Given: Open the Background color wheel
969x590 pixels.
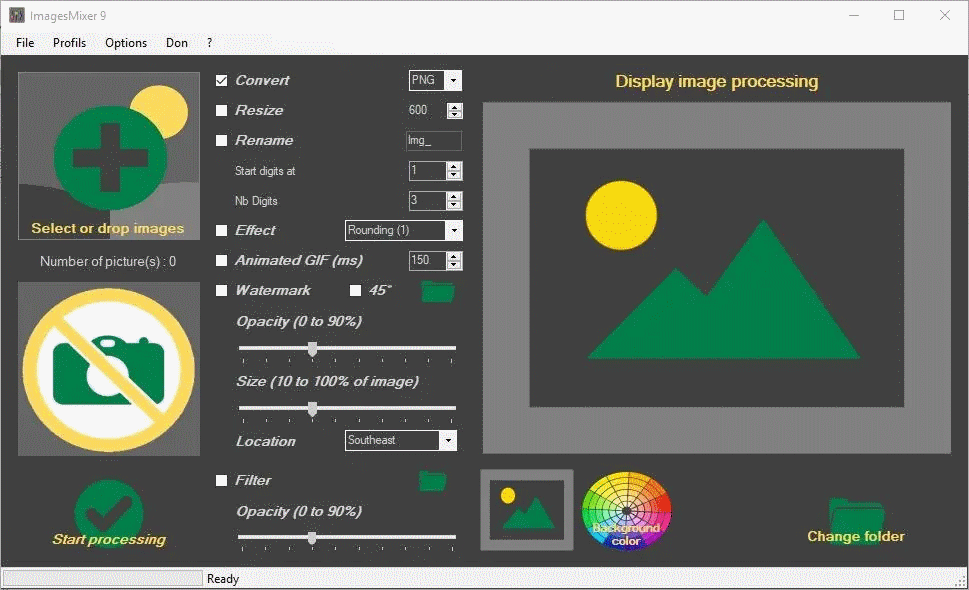Looking at the screenshot, I should pyautogui.click(x=627, y=510).
